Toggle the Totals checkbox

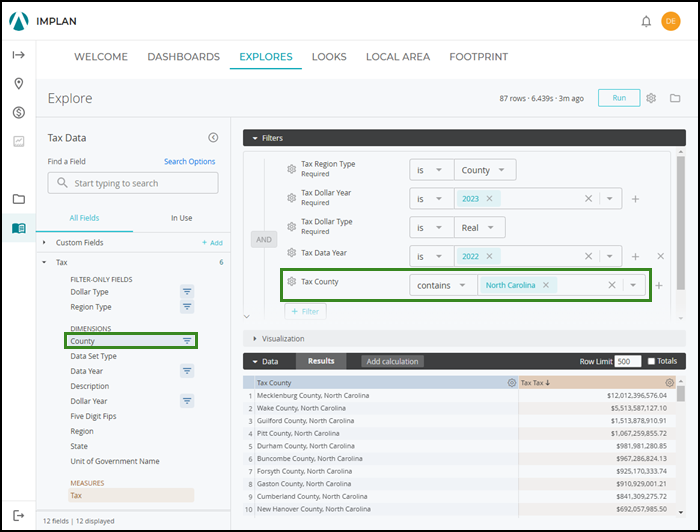coord(651,361)
